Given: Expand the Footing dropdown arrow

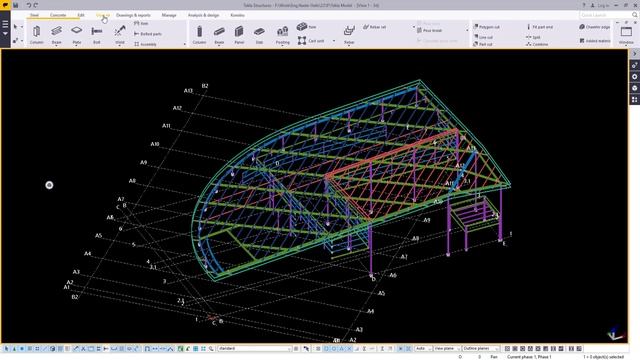Looking at the screenshot, I should (282, 46).
